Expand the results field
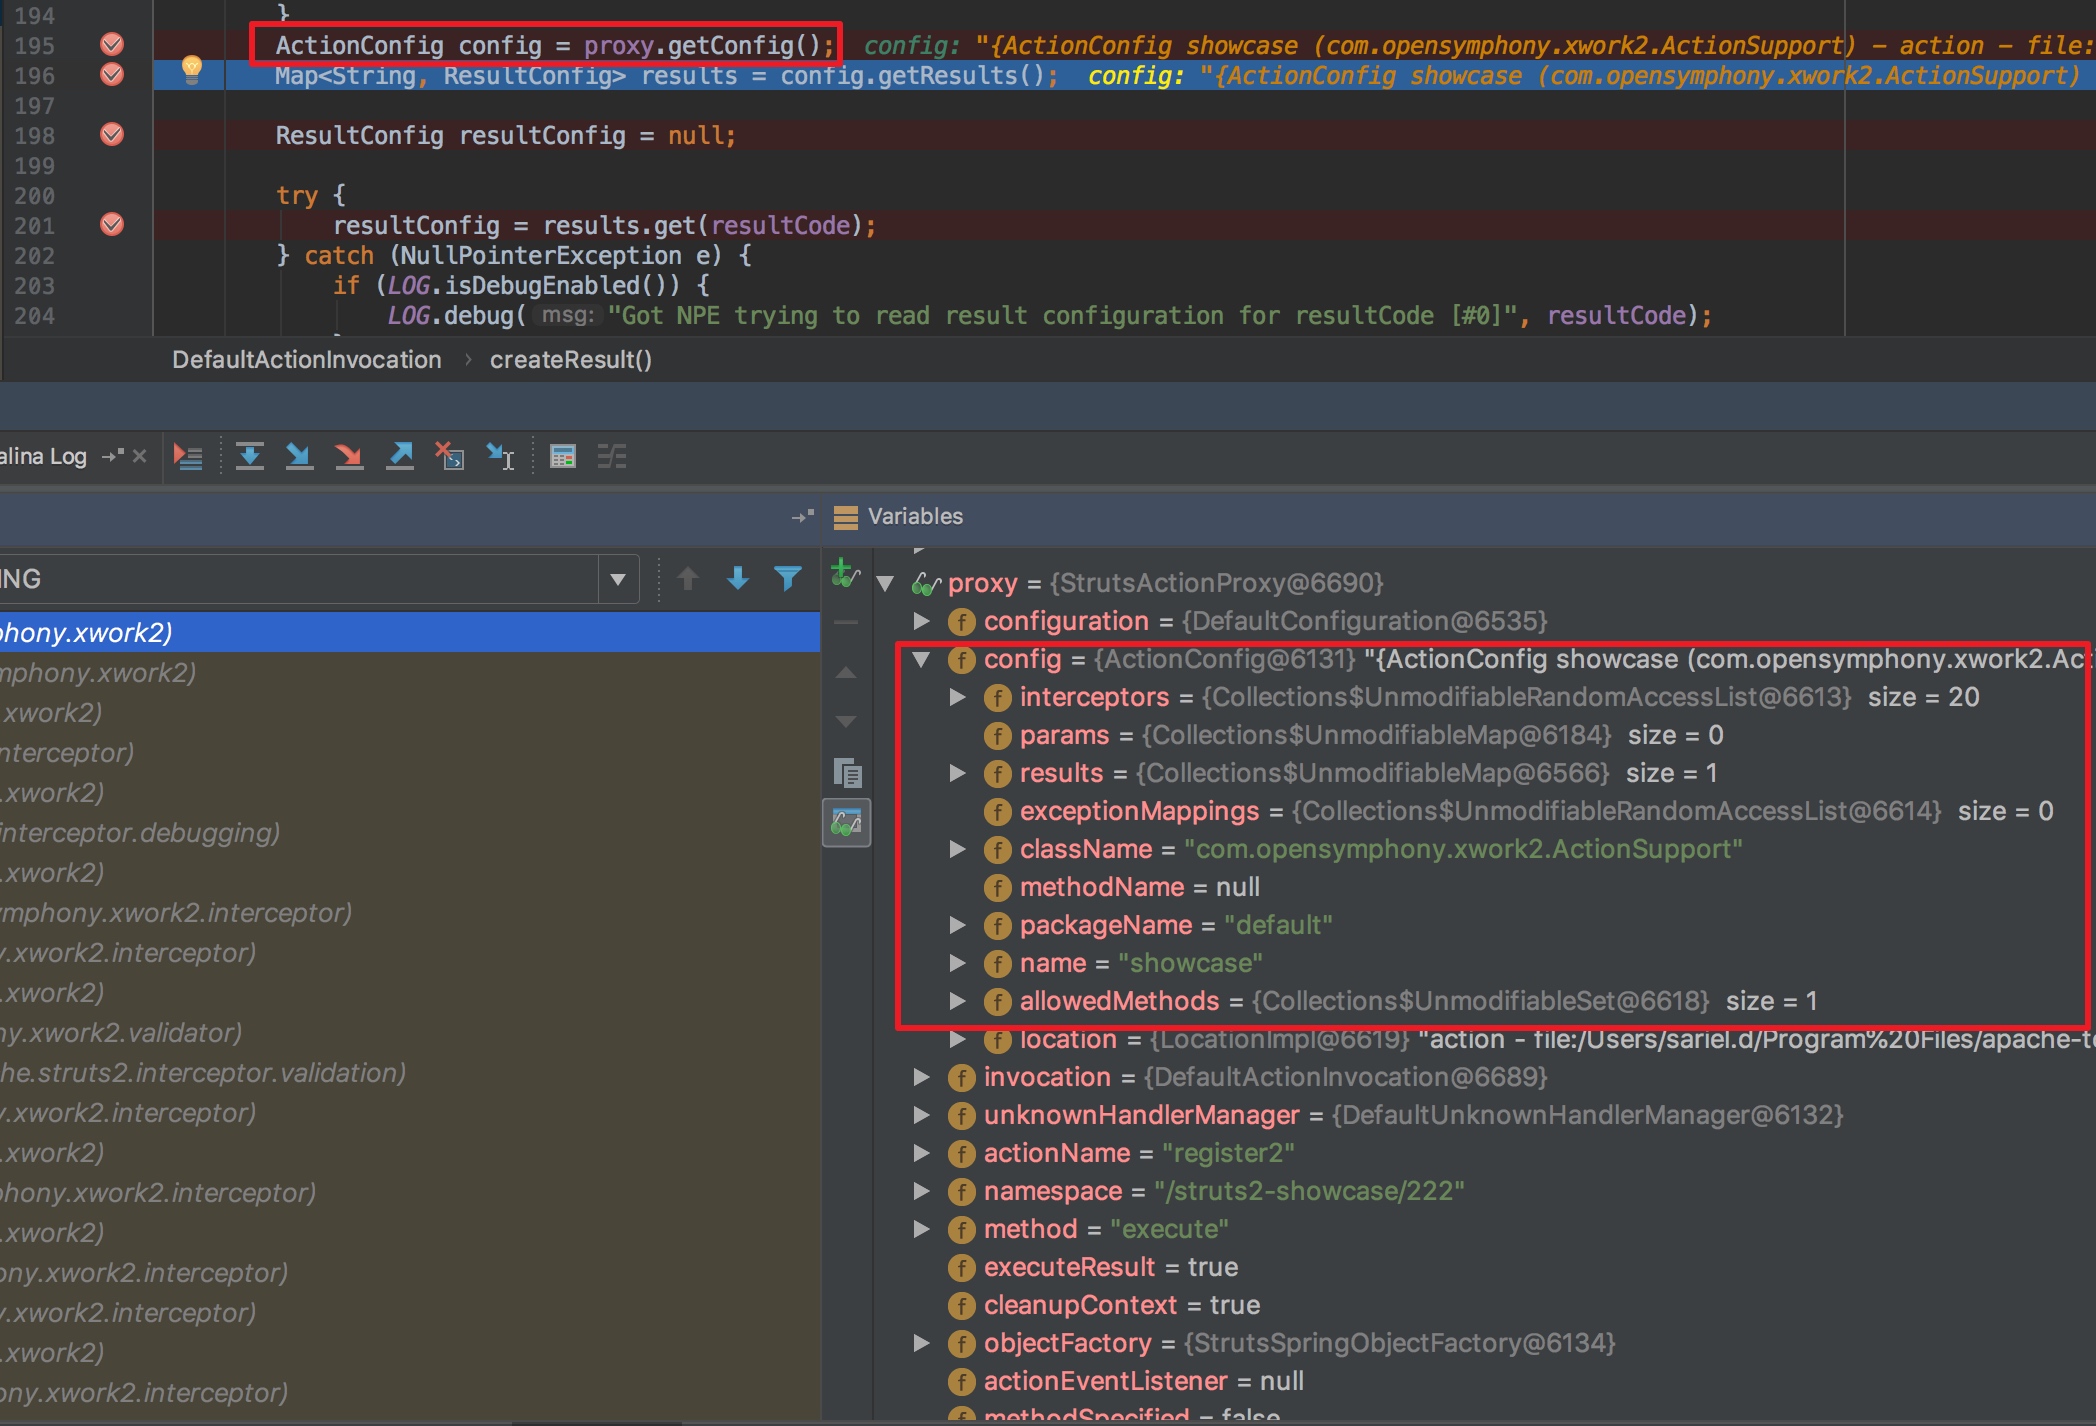2096x1426 pixels. point(957,773)
